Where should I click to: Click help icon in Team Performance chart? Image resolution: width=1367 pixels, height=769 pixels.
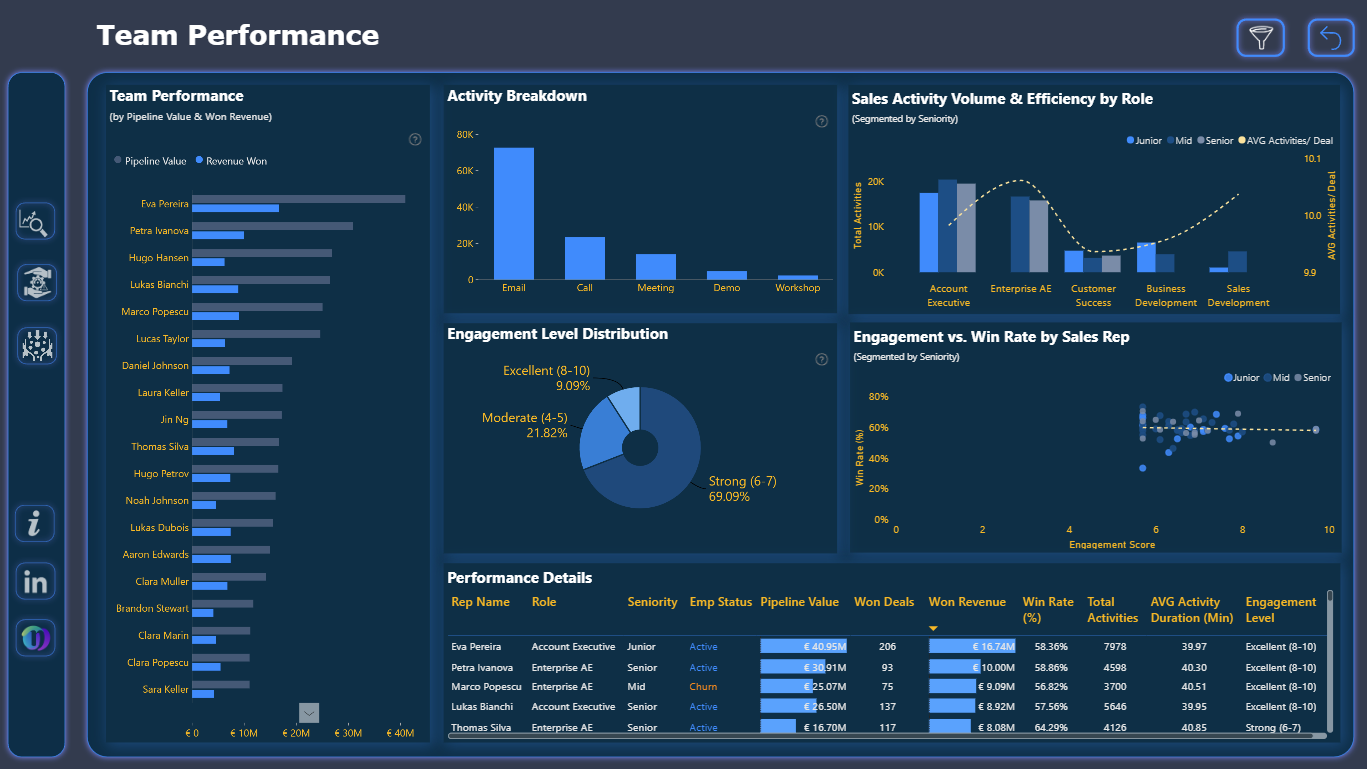[416, 140]
